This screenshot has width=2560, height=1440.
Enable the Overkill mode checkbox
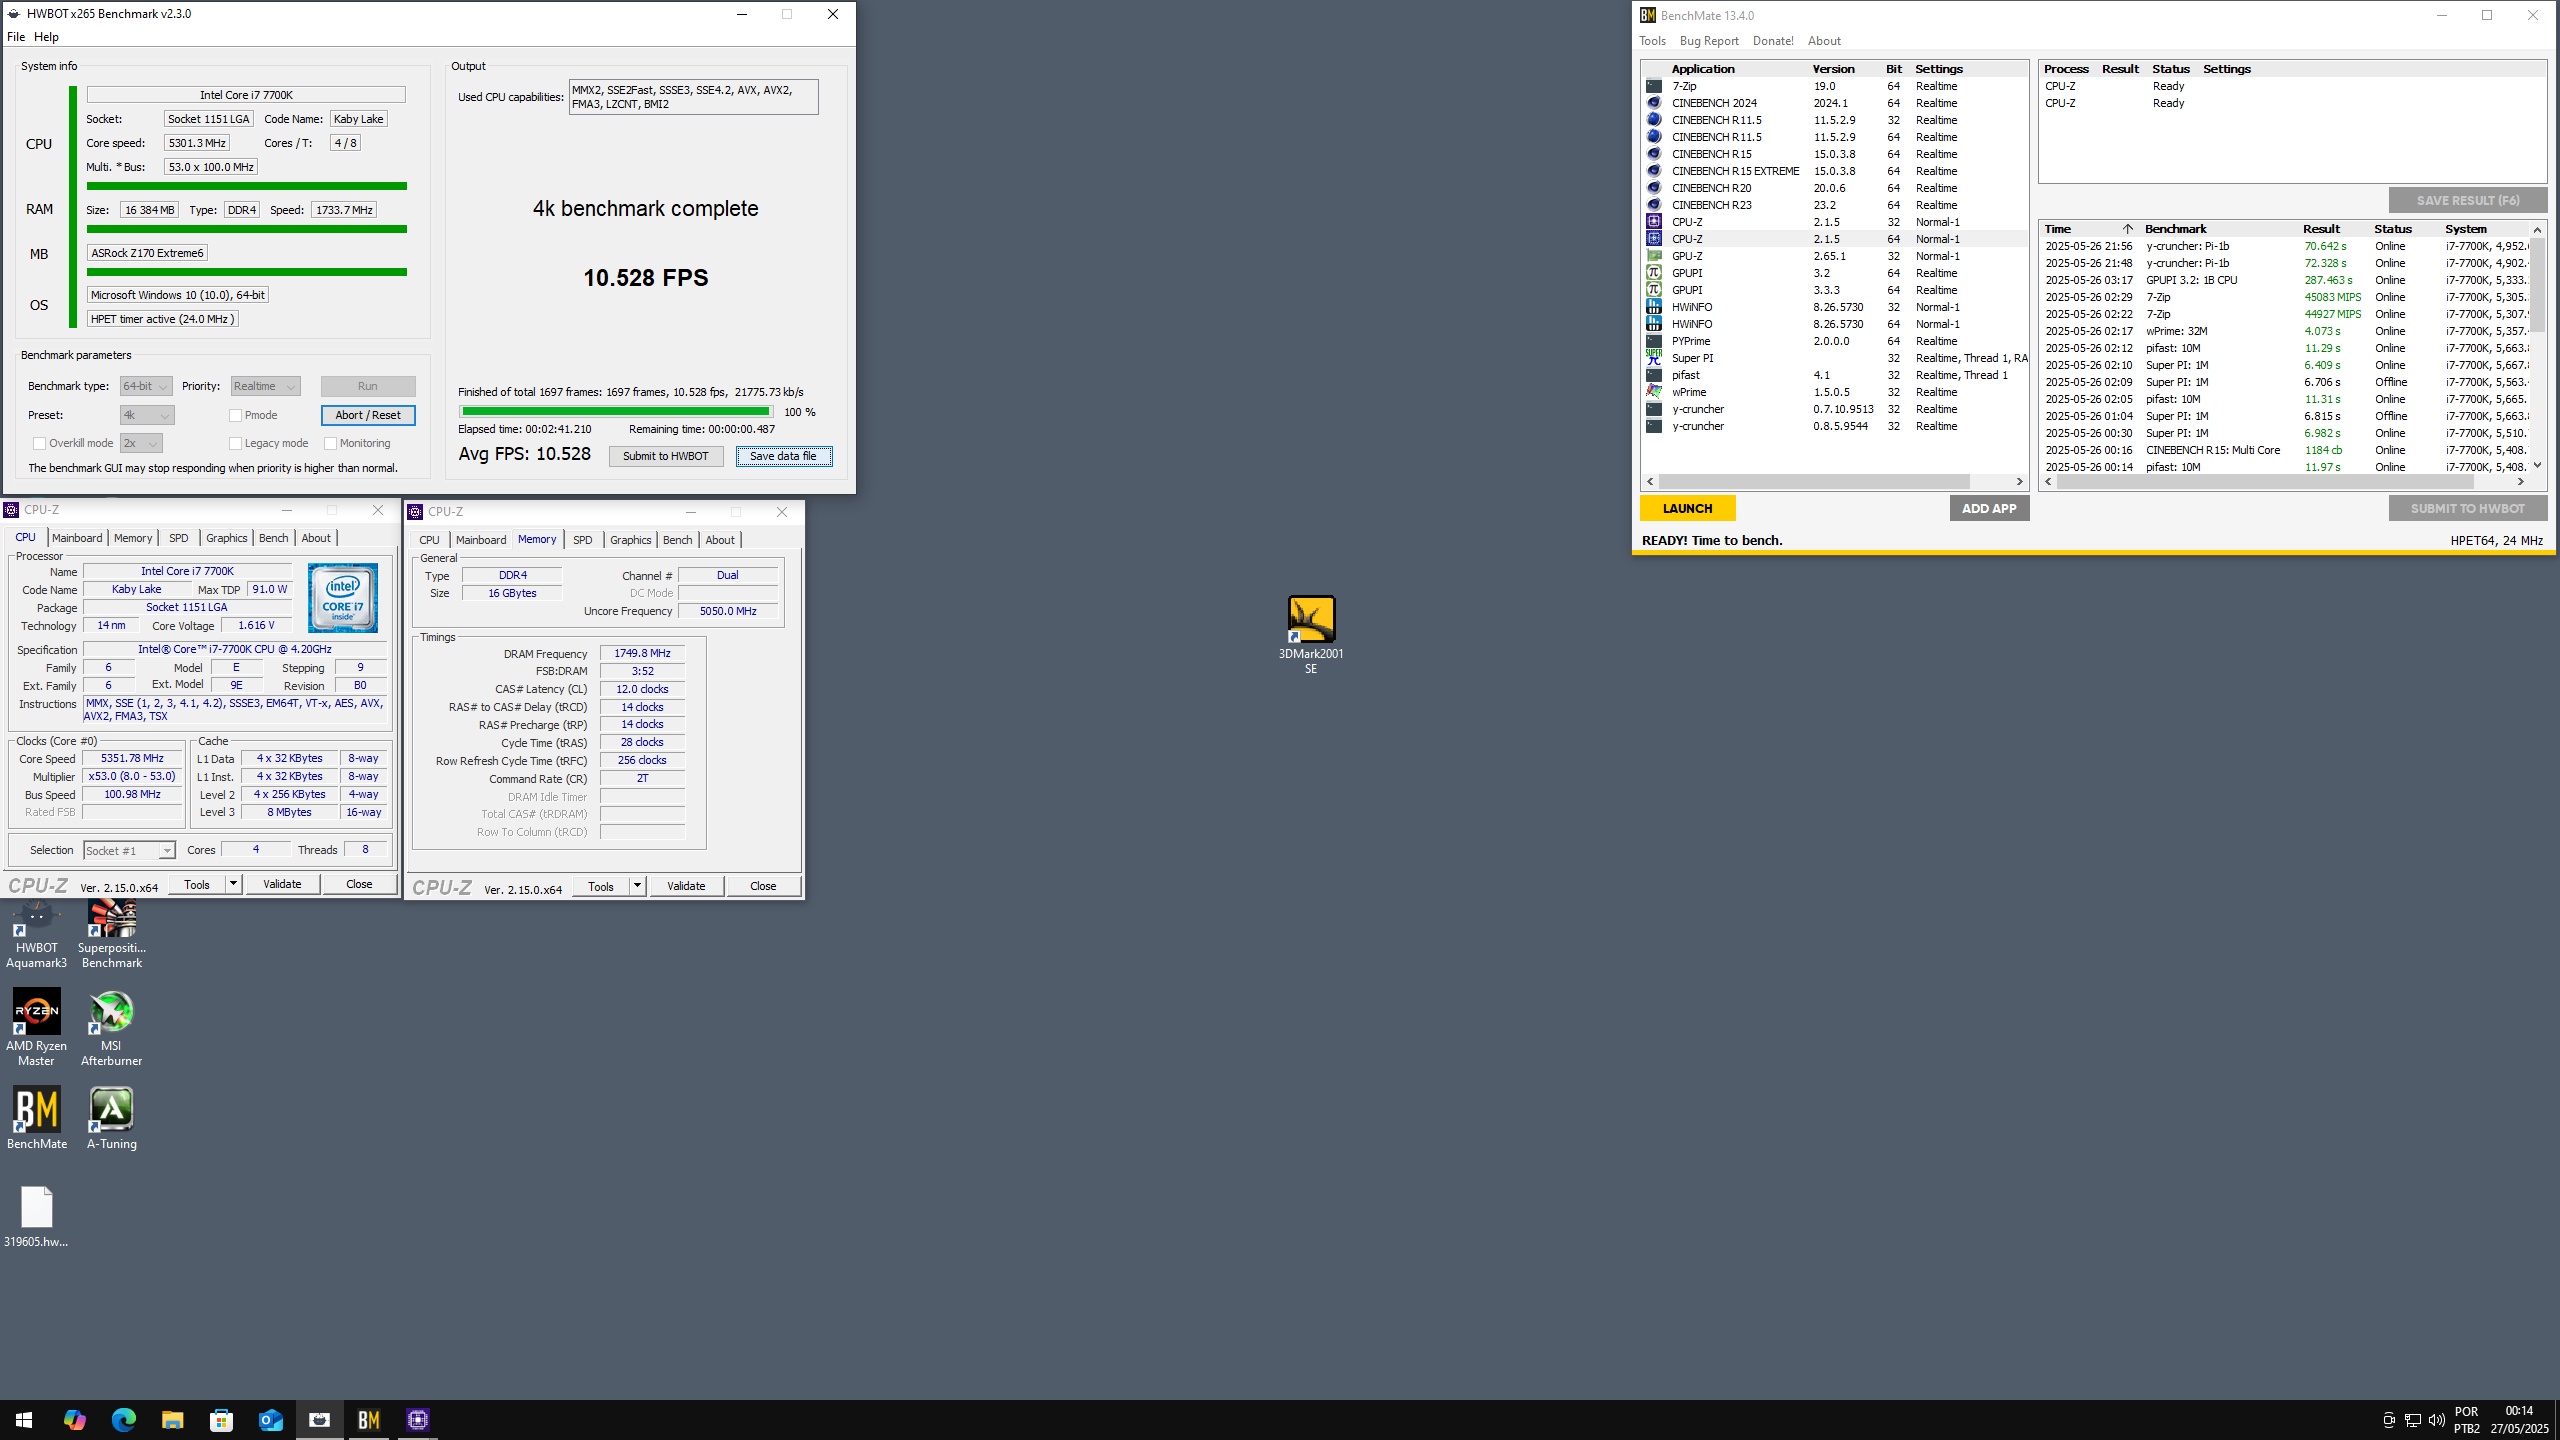[40, 443]
